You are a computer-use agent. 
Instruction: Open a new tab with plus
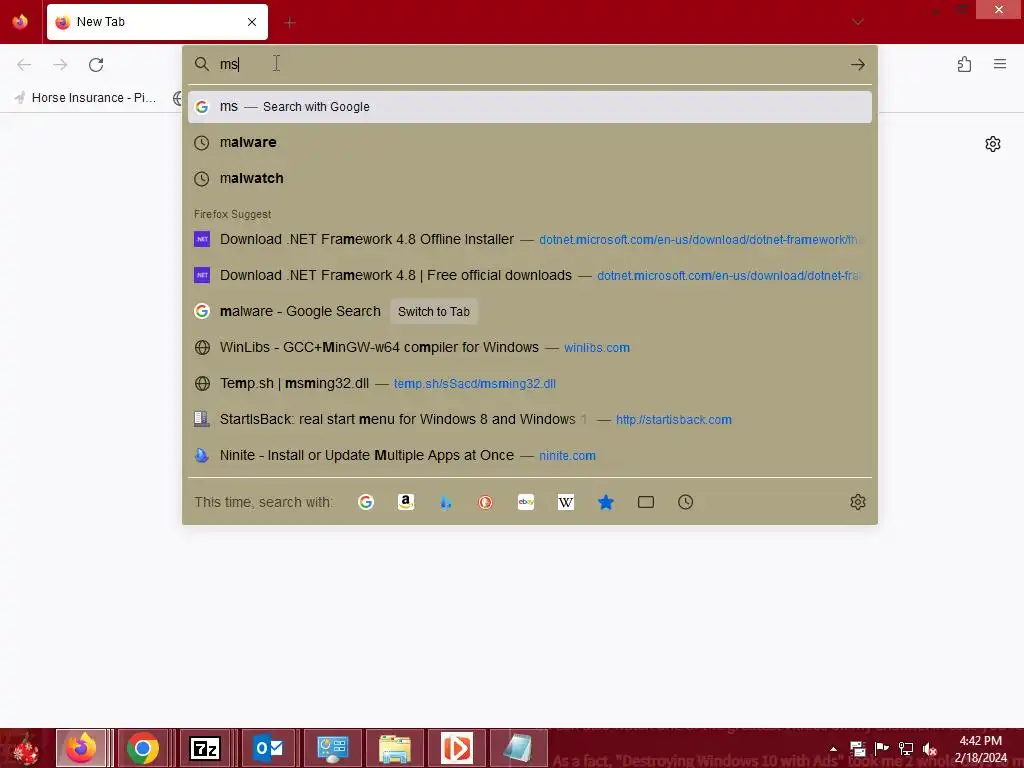pyautogui.click(x=290, y=22)
